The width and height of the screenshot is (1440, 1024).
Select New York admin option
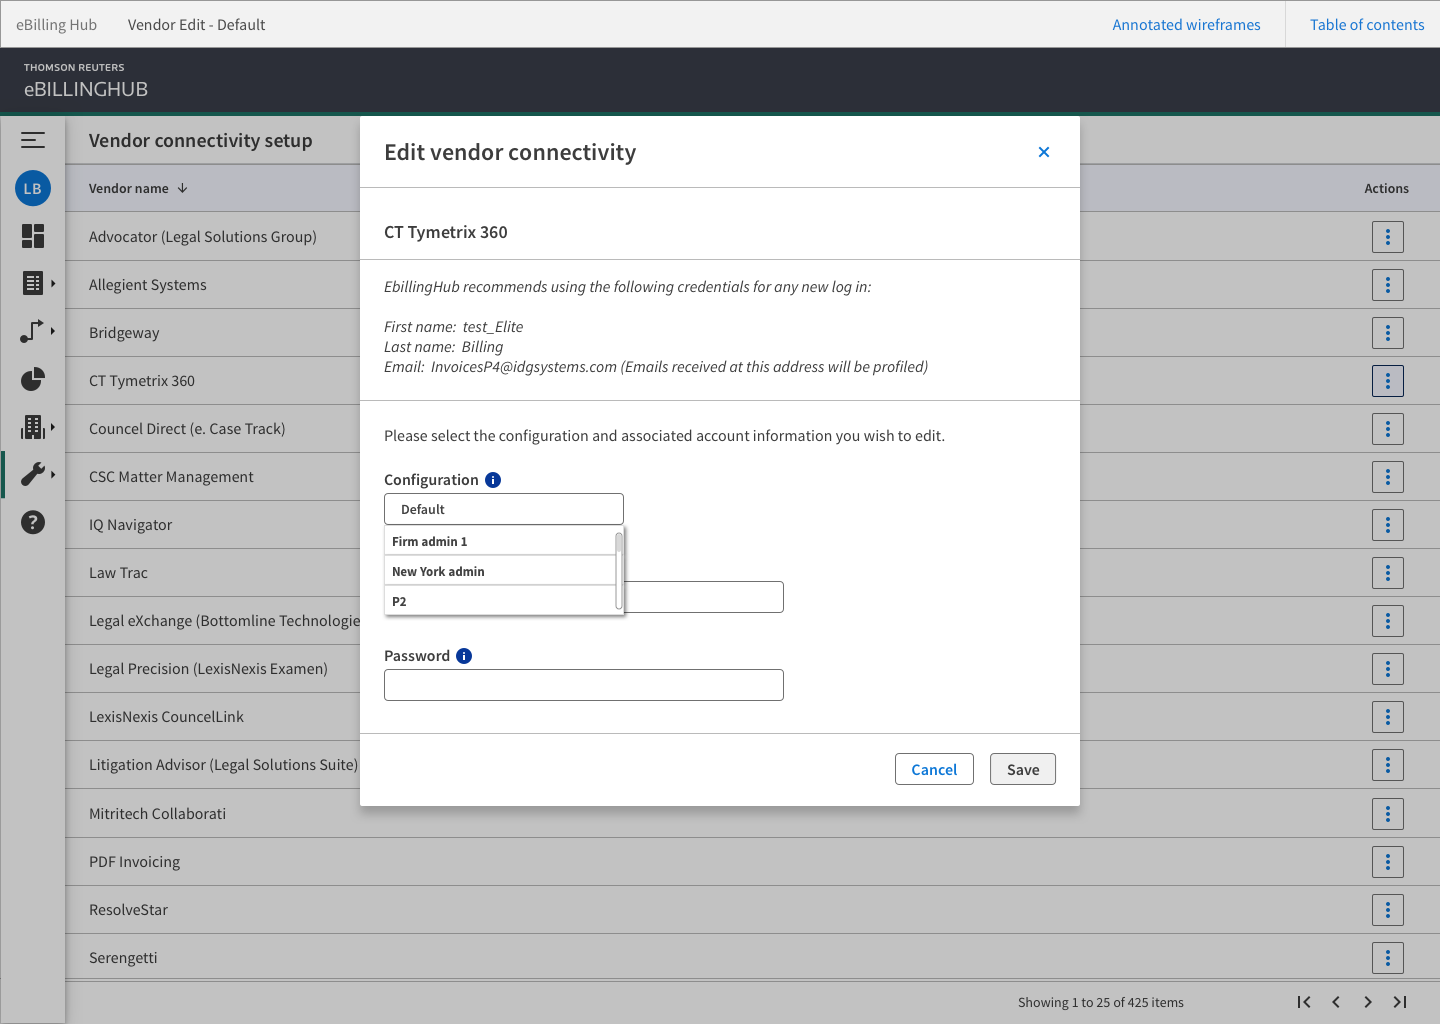[x=500, y=571]
